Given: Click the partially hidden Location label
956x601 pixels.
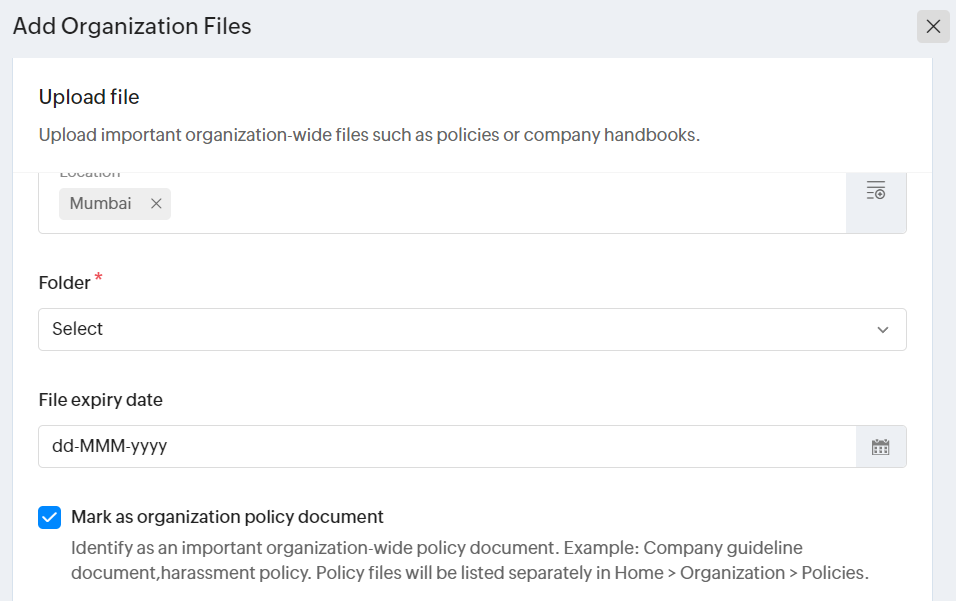Looking at the screenshot, I should [89, 175].
